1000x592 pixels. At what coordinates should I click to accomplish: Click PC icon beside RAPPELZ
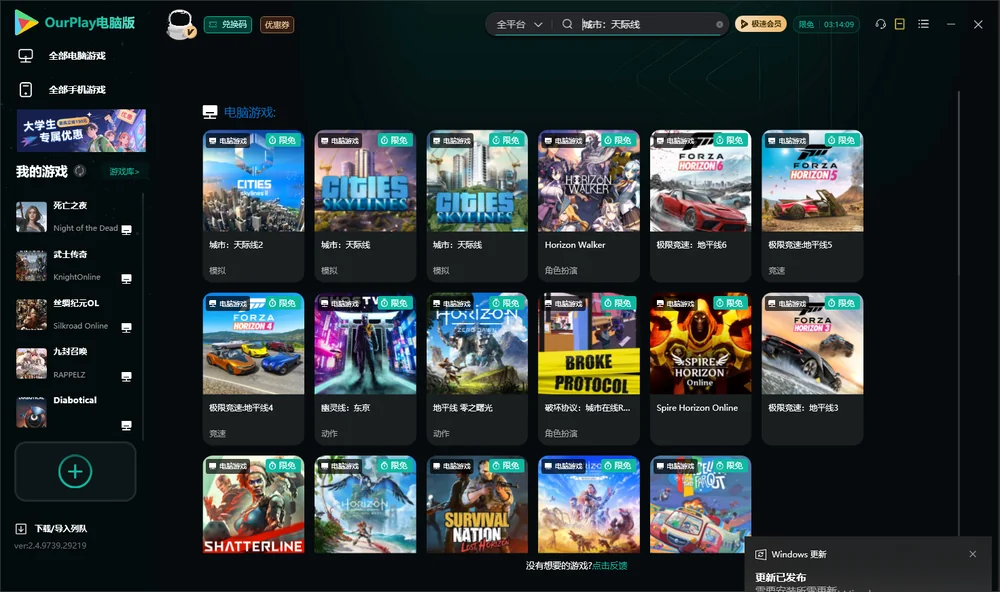pyautogui.click(x=126, y=376)
